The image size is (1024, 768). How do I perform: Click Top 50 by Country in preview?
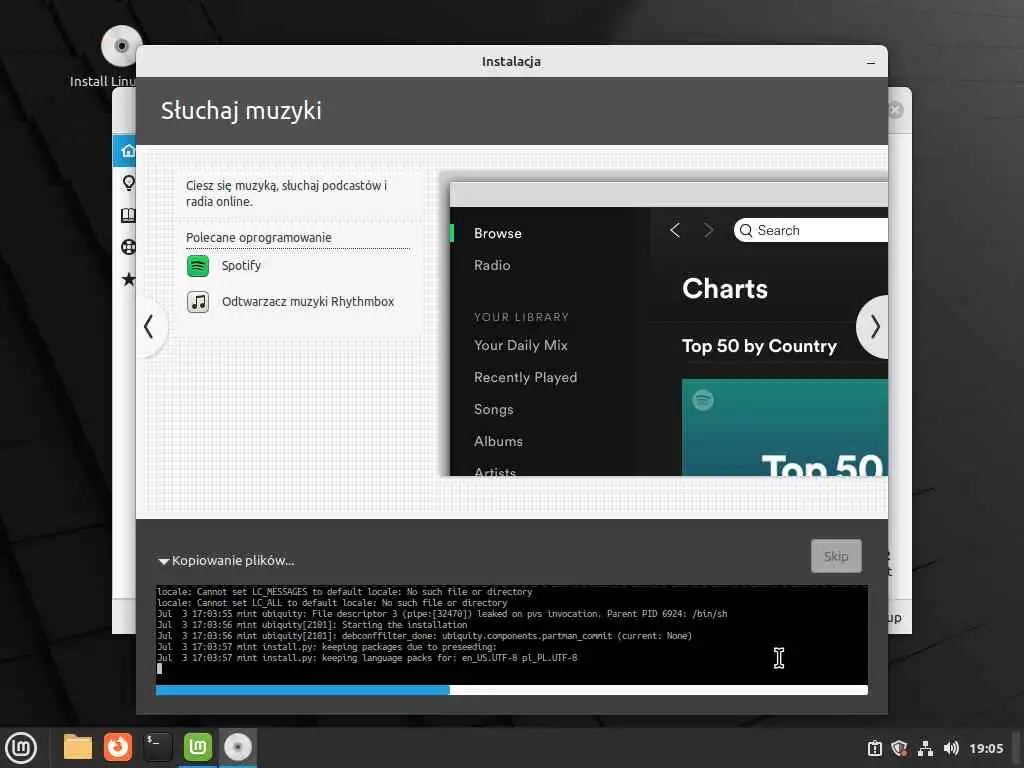click(x=759, y=346)
